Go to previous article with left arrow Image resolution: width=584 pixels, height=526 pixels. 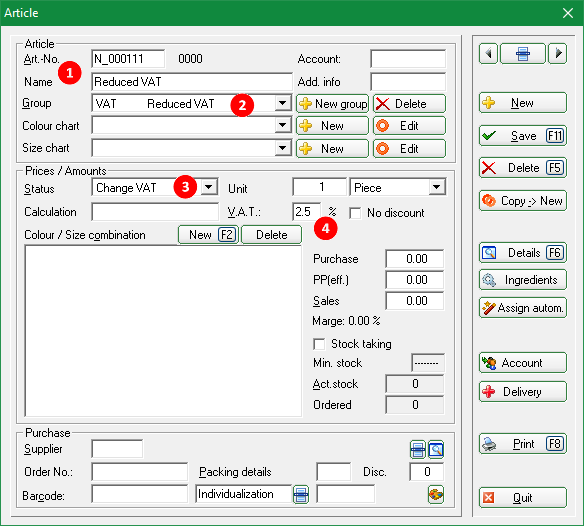coord(488,54)
